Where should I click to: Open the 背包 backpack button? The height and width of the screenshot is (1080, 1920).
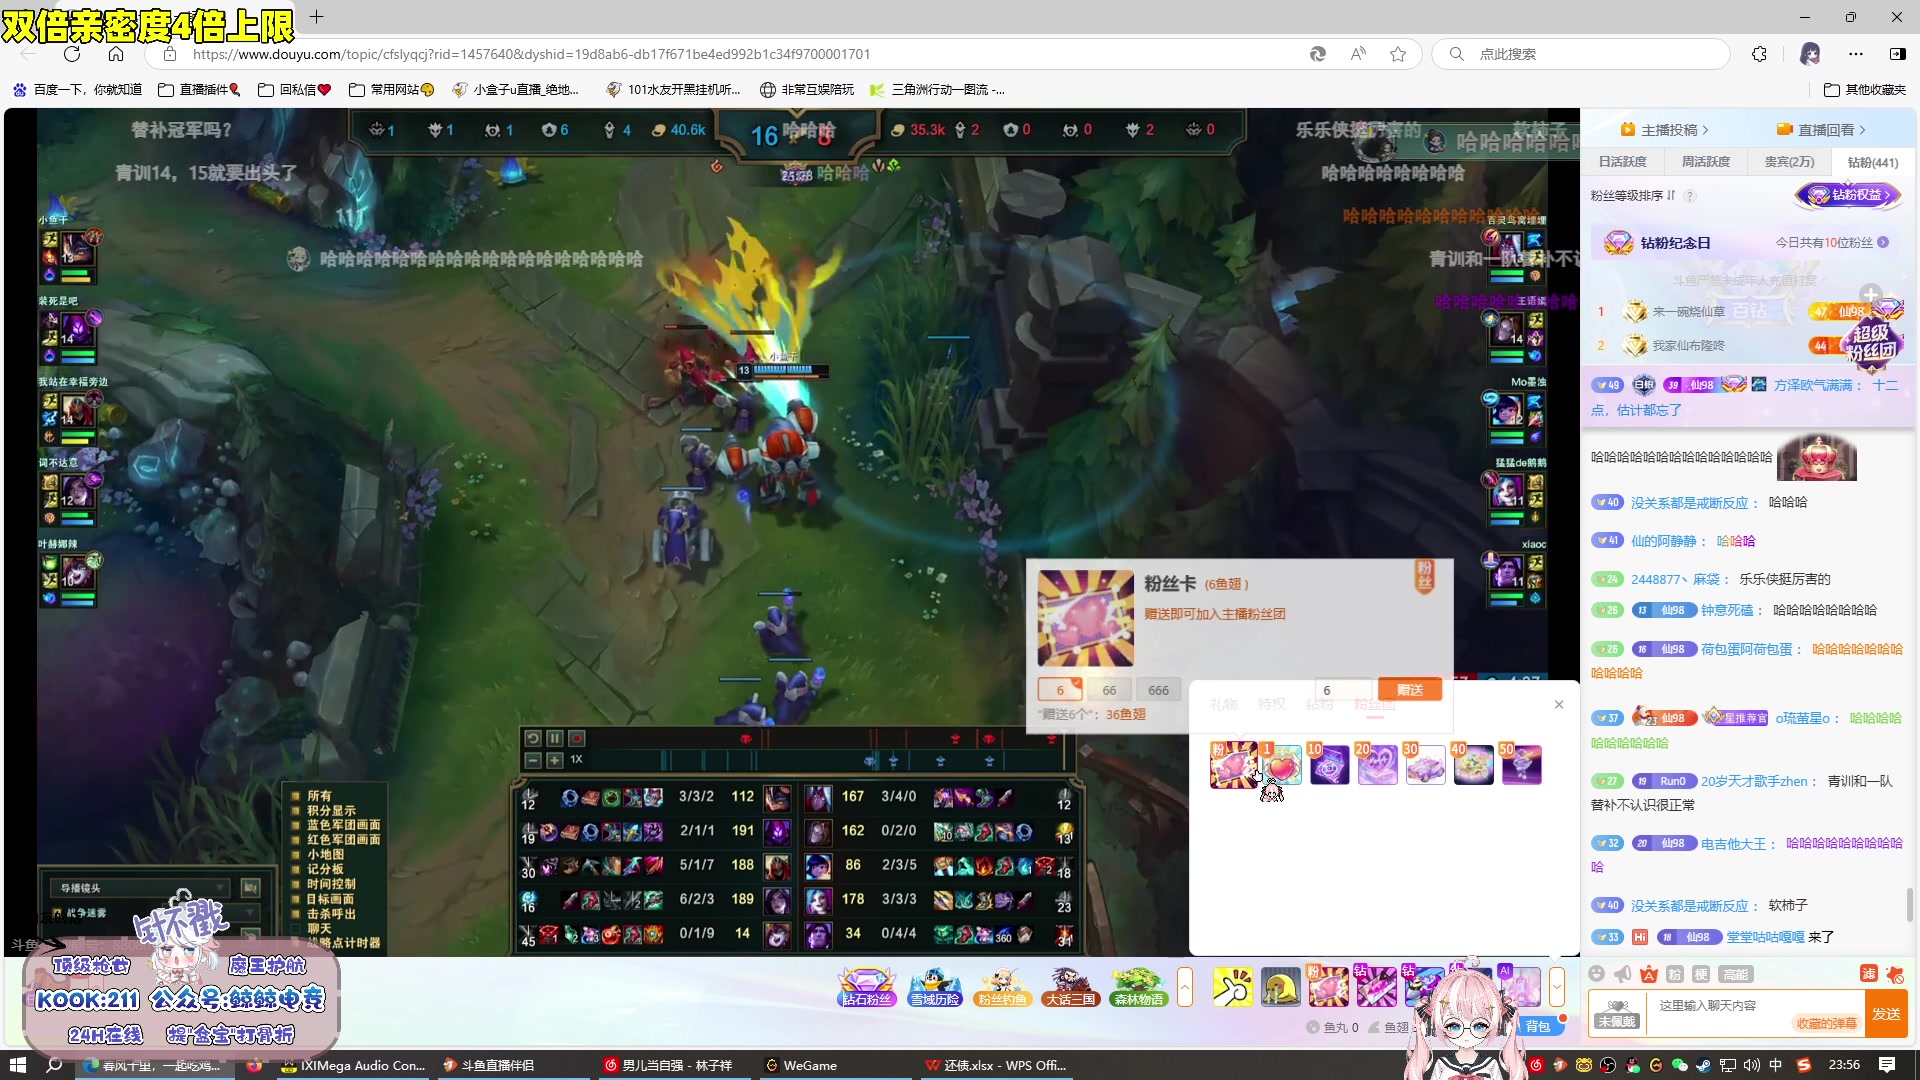tap(1537, 1027)
